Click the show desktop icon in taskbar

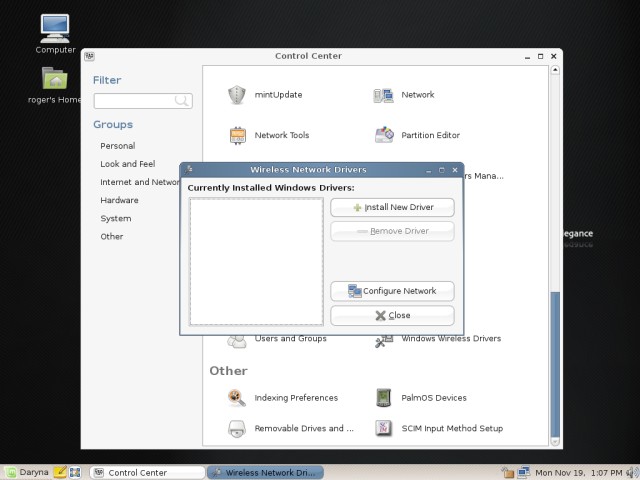click(x=75, y=473)
